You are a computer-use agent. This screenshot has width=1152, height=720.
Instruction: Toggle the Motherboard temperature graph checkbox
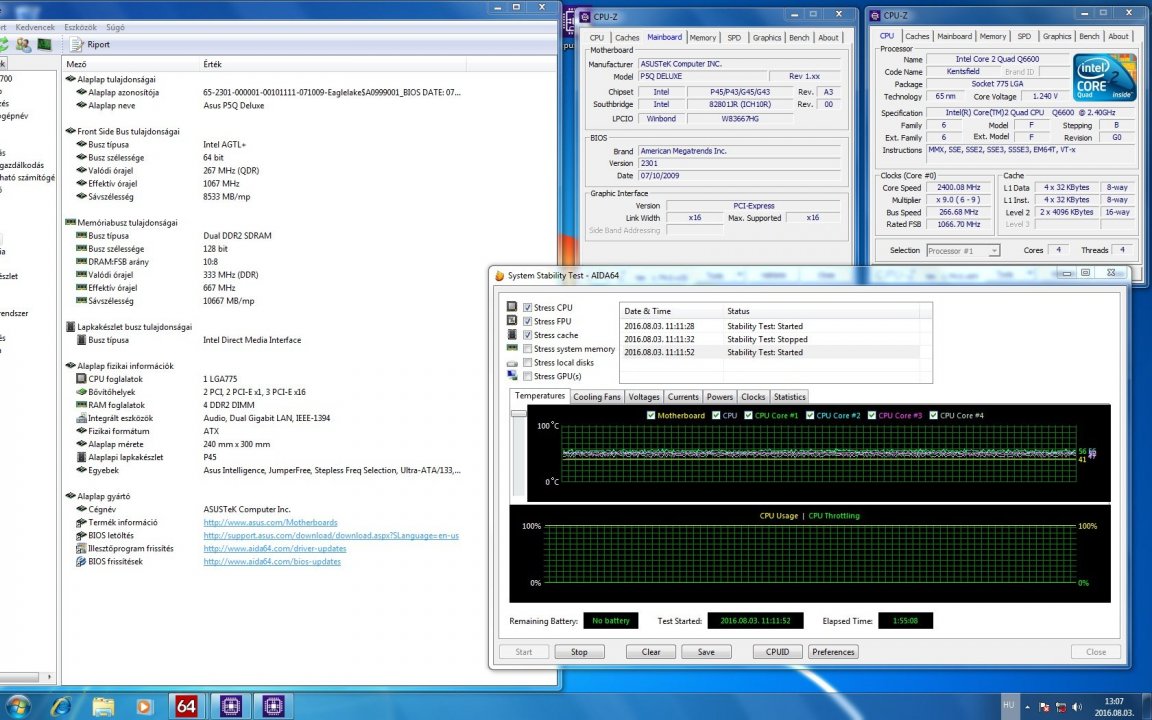(x=652, y=415)
